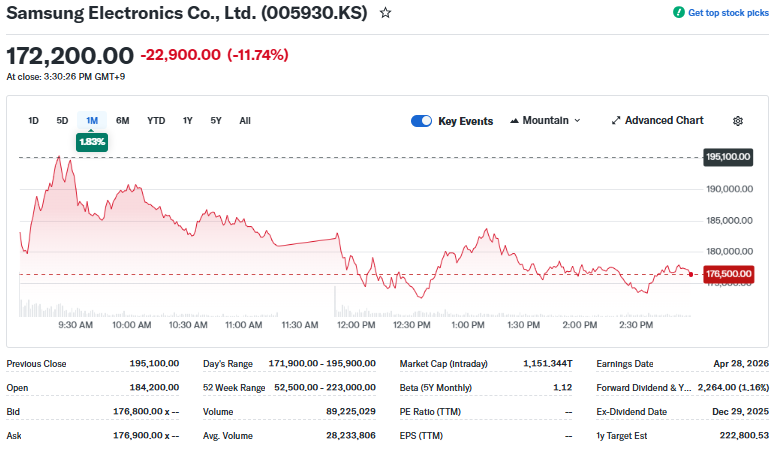Click the EPS (TTM) label

coord(421,436)
